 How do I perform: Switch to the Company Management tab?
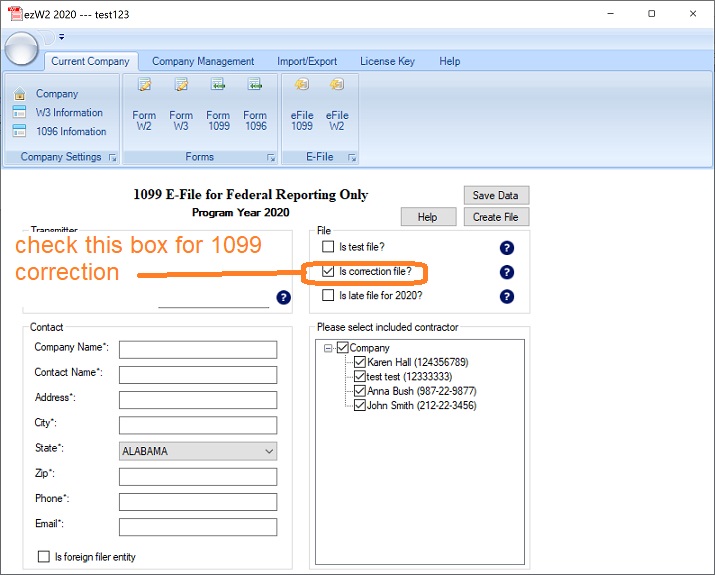point(203,61)
